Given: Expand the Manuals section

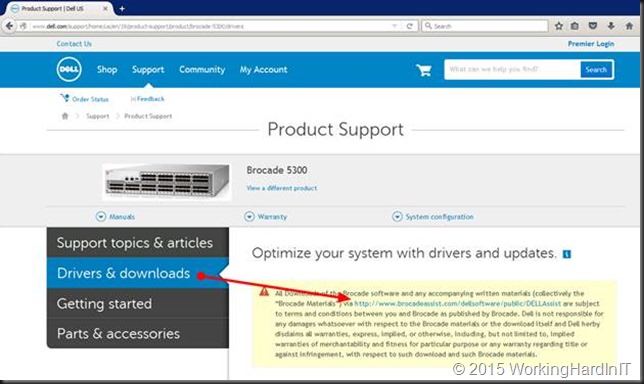Looking at the screenshot, I should [x=115, y=216].
